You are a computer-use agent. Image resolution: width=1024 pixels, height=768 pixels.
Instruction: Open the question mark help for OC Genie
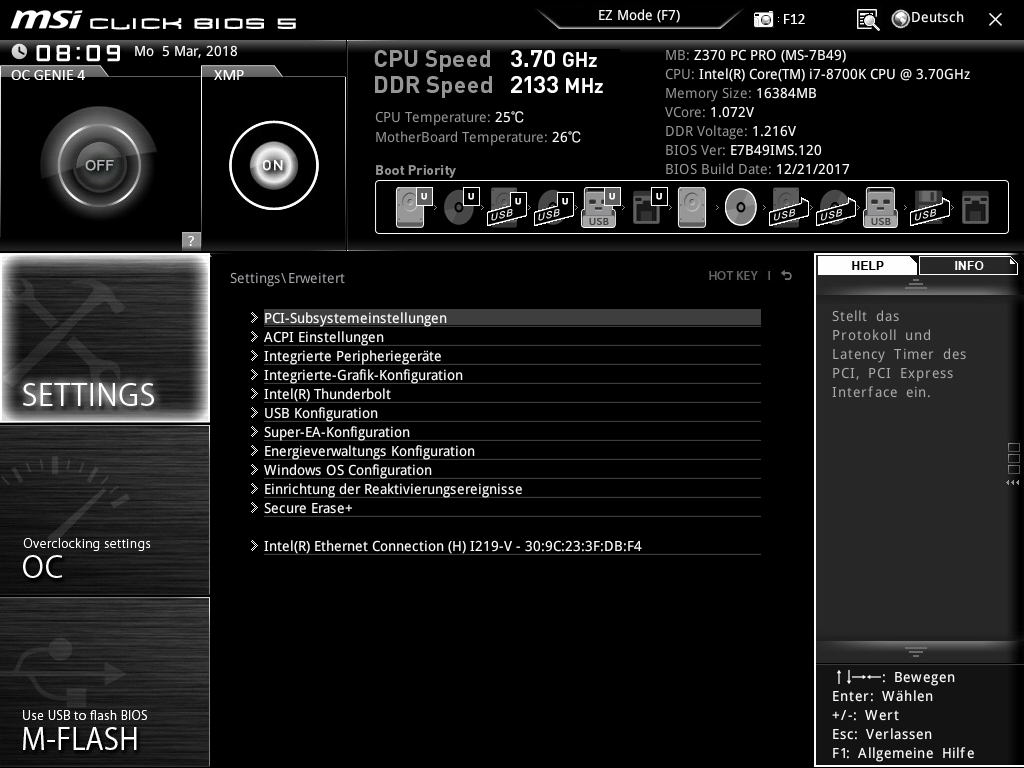tap(191, 240)
